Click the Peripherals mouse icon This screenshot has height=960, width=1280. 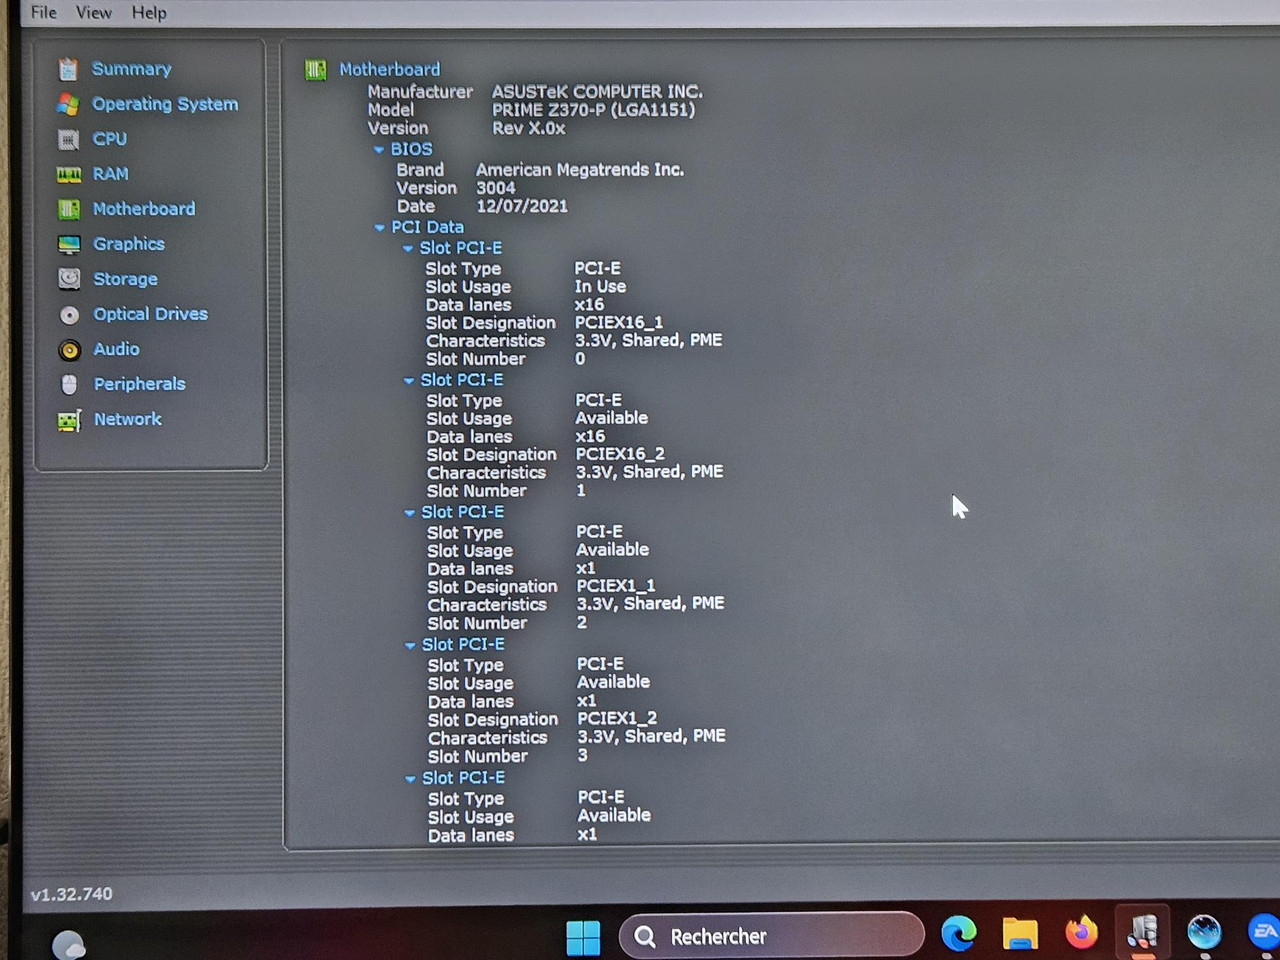(x=69, y=385)
